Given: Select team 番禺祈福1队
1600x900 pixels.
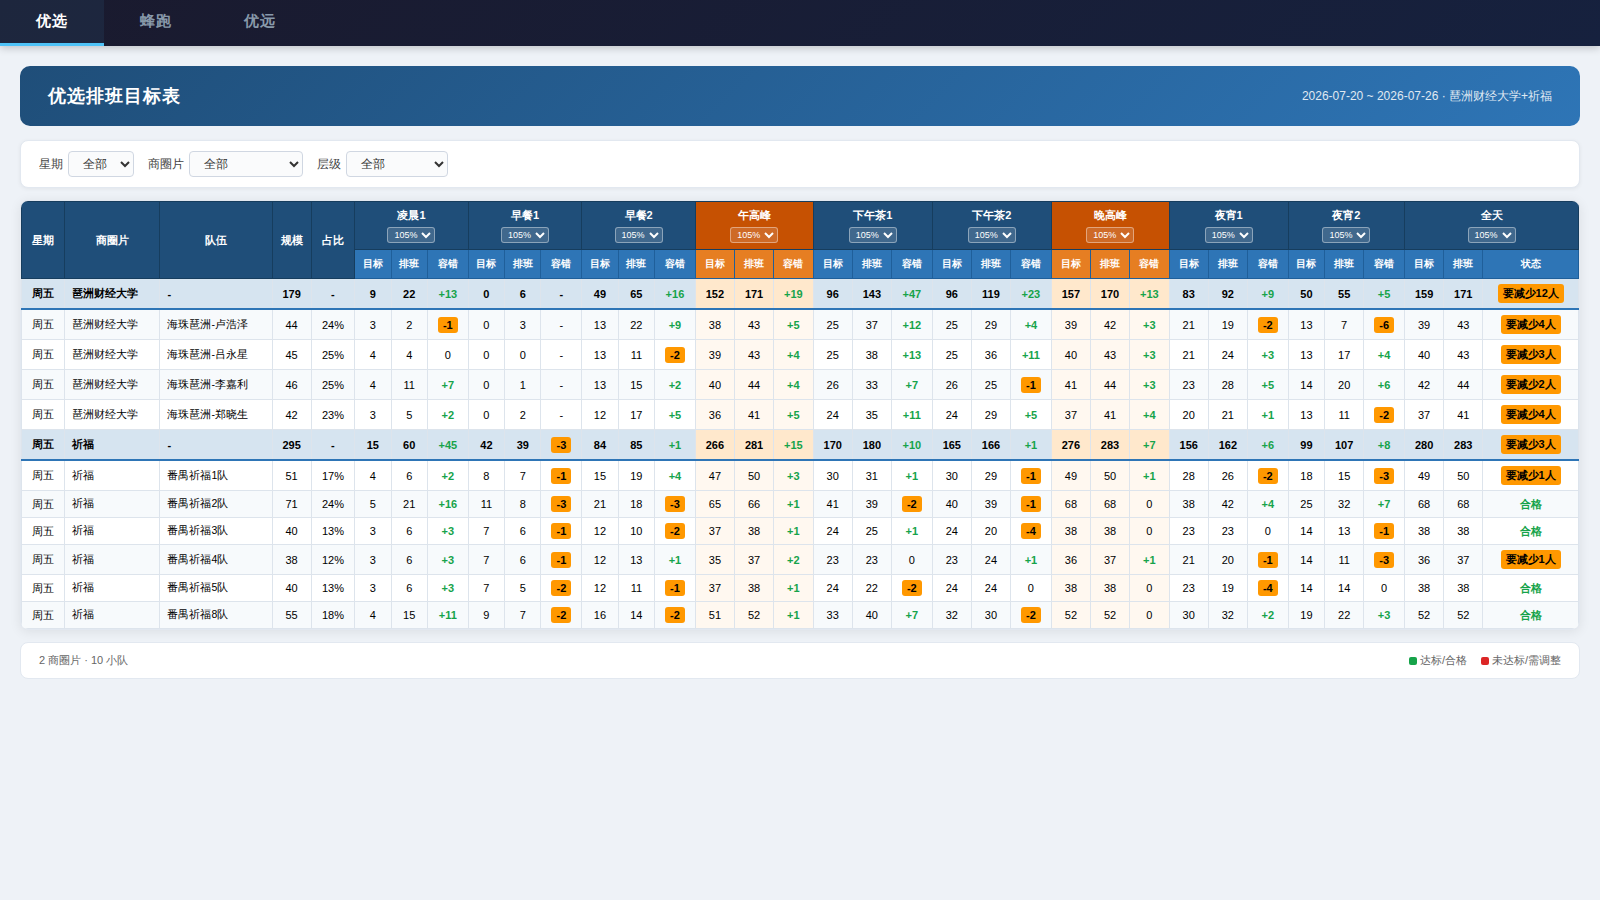Looking at the screenshot, I should tap(197, 476).
